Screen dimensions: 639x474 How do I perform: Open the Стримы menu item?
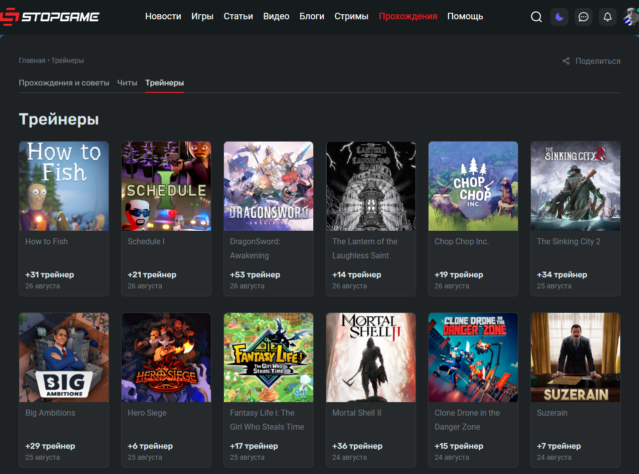tap(351, 16)
